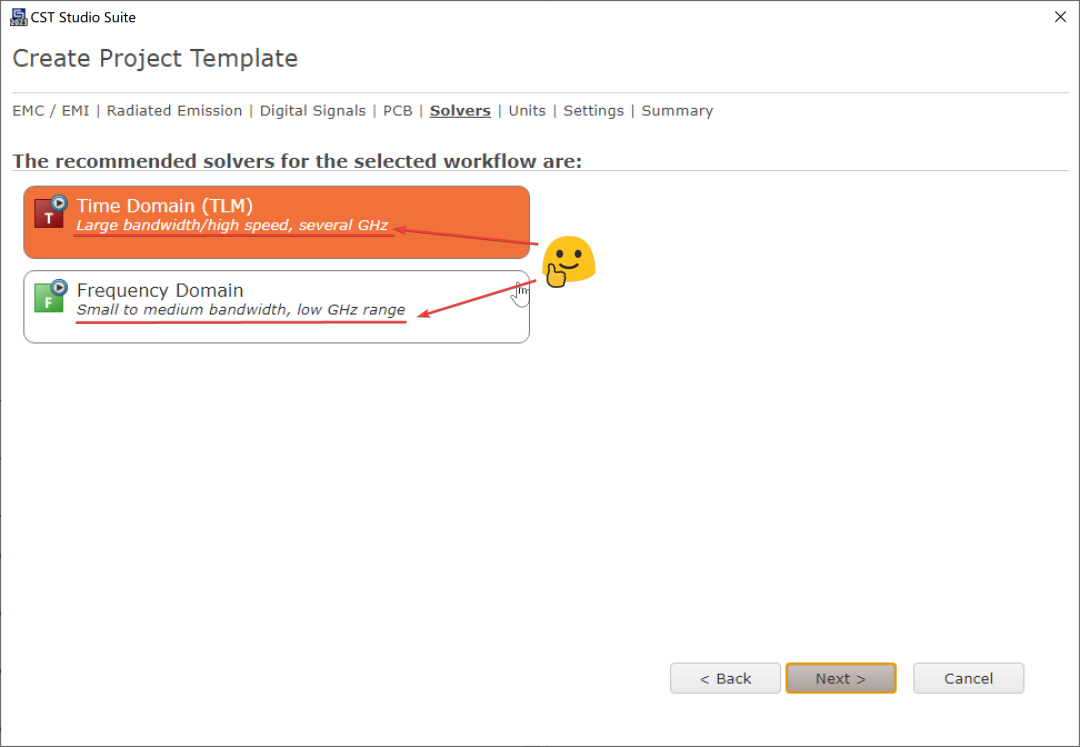The width and height of the screenshot is (1080, 747).
Task: Open the Radiated Emission step
Action: point(174,111)
